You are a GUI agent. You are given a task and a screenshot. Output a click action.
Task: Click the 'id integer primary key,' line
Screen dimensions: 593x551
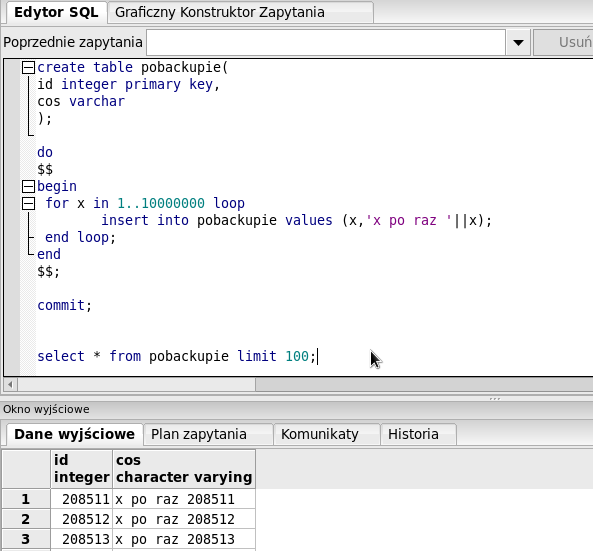tap(129, 84)
